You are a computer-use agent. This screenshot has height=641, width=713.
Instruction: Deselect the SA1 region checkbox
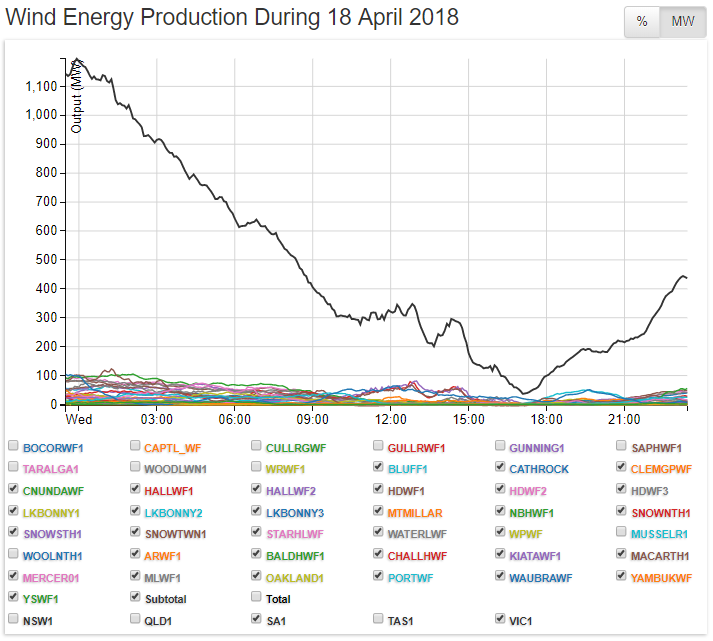click(x=257, y=619)
